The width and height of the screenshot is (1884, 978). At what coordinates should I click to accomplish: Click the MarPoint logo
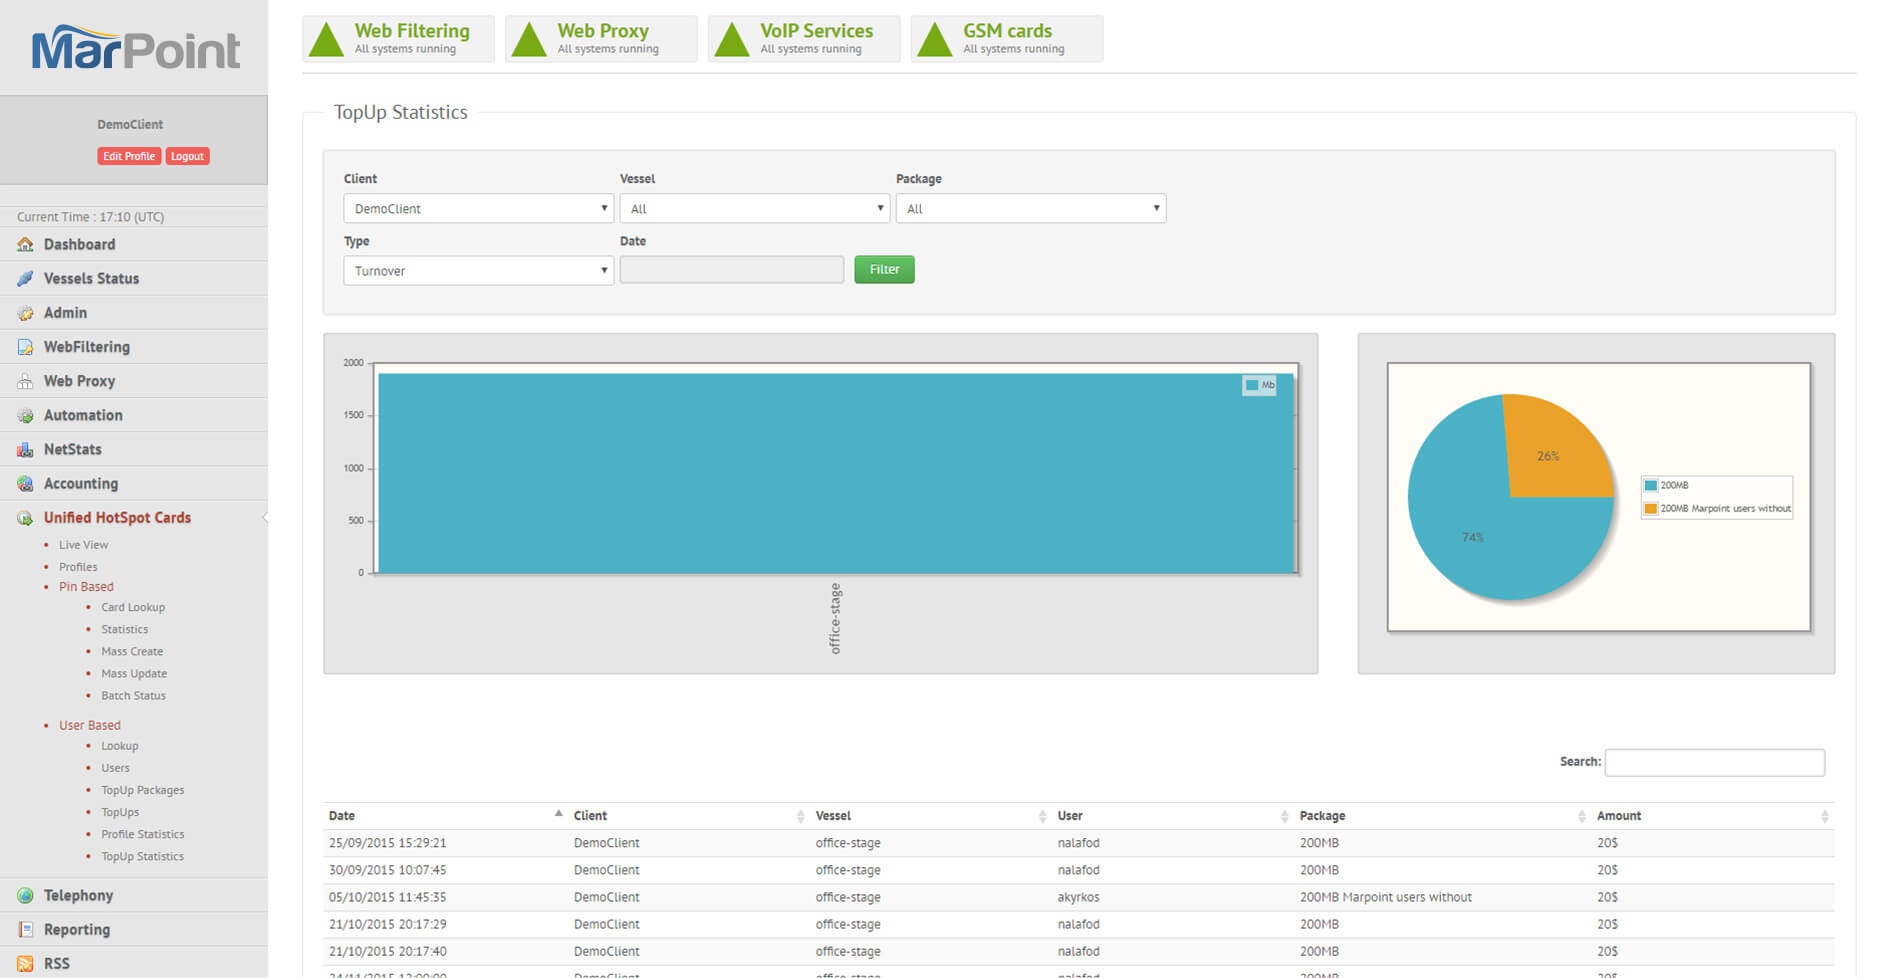coord(135,48)
